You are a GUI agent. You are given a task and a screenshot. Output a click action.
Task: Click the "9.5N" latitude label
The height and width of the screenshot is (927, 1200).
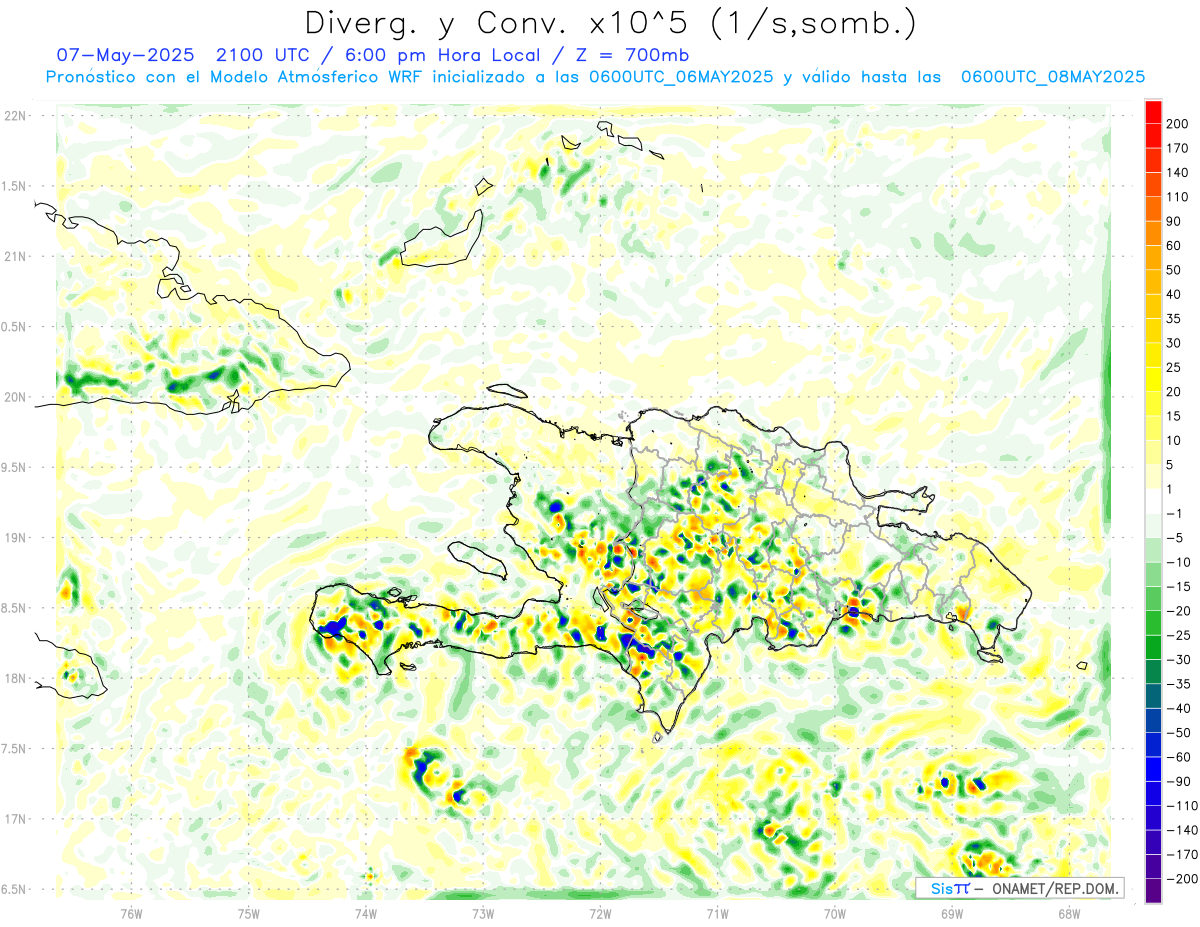(x=13, y=467)
